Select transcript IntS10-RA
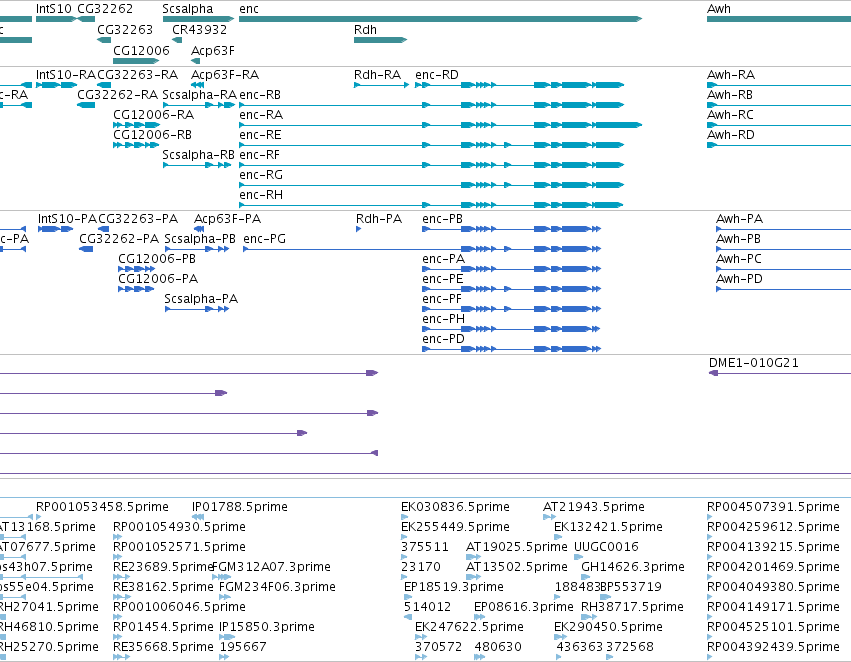Image resolution: width=851 pixels, height=662 pixels. click(56, 85)
